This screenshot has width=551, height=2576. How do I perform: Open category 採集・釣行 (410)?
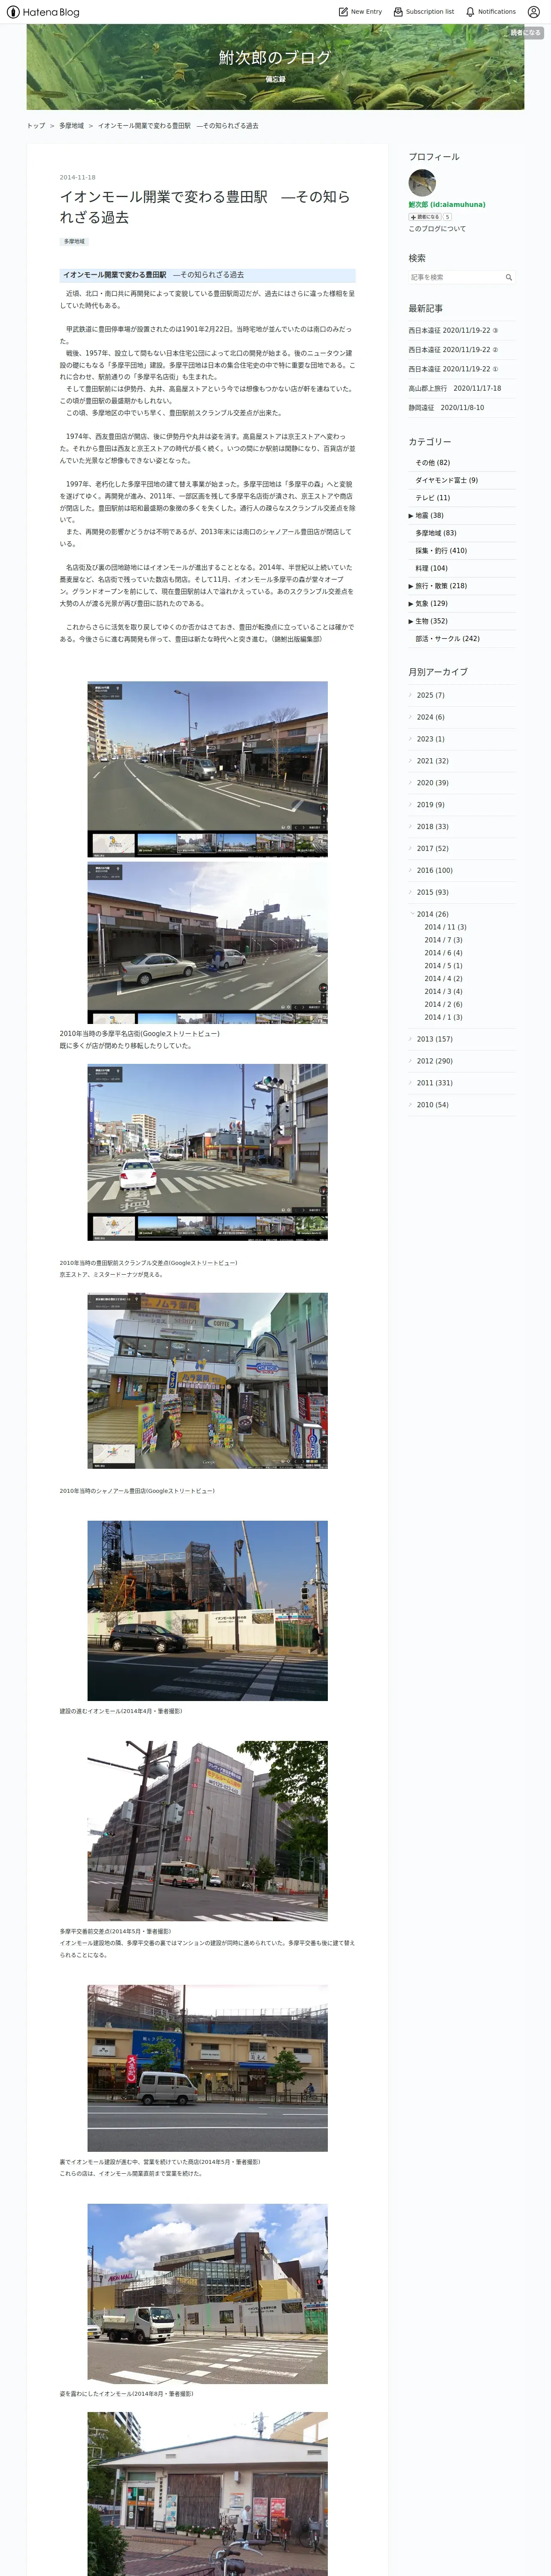pyautogui.click(x=441, y=551)
